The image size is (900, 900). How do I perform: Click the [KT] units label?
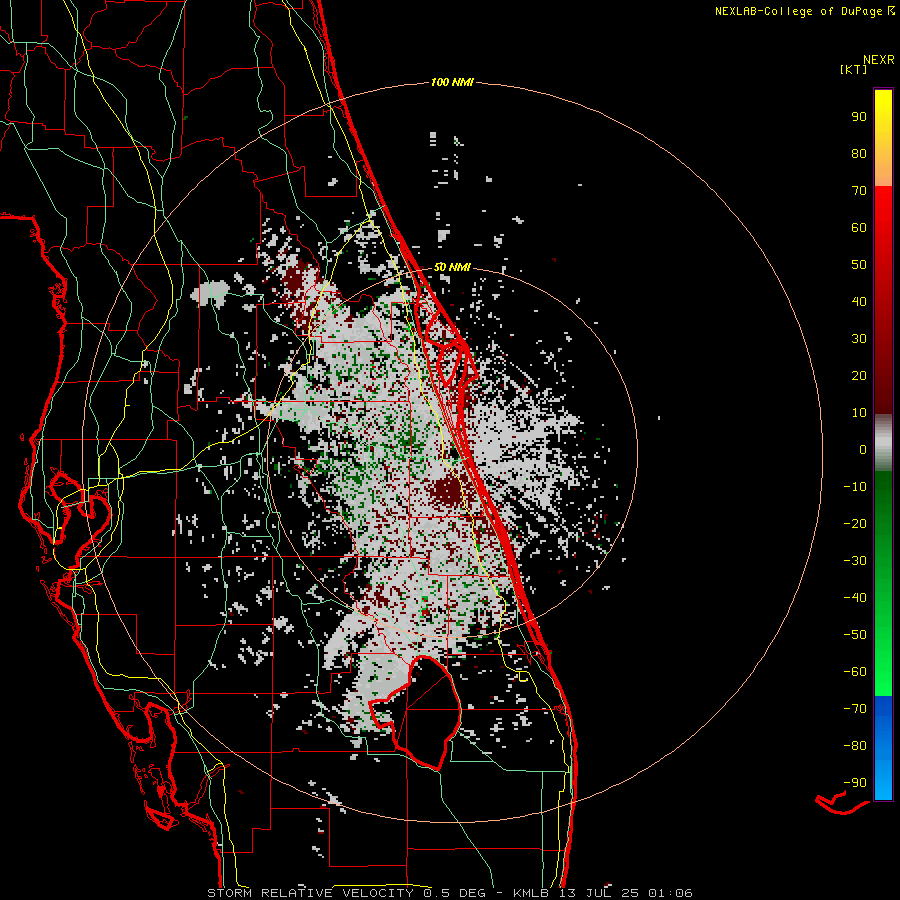[x=854, y=69]
